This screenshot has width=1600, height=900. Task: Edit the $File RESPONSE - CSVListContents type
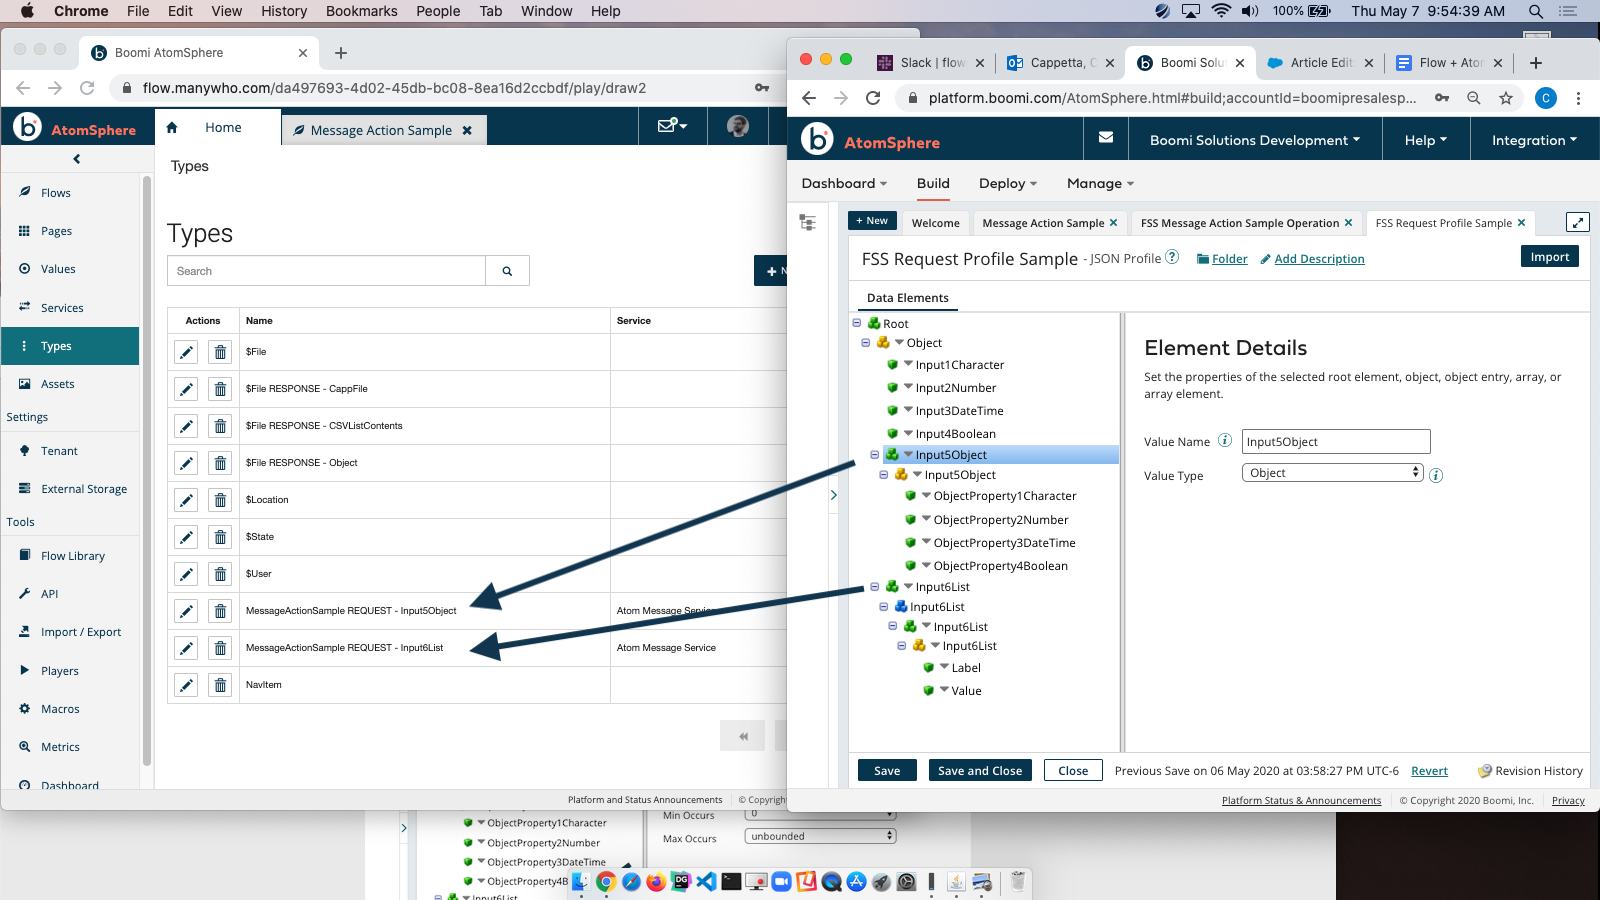pyautogui.click(x=186, y=426)
